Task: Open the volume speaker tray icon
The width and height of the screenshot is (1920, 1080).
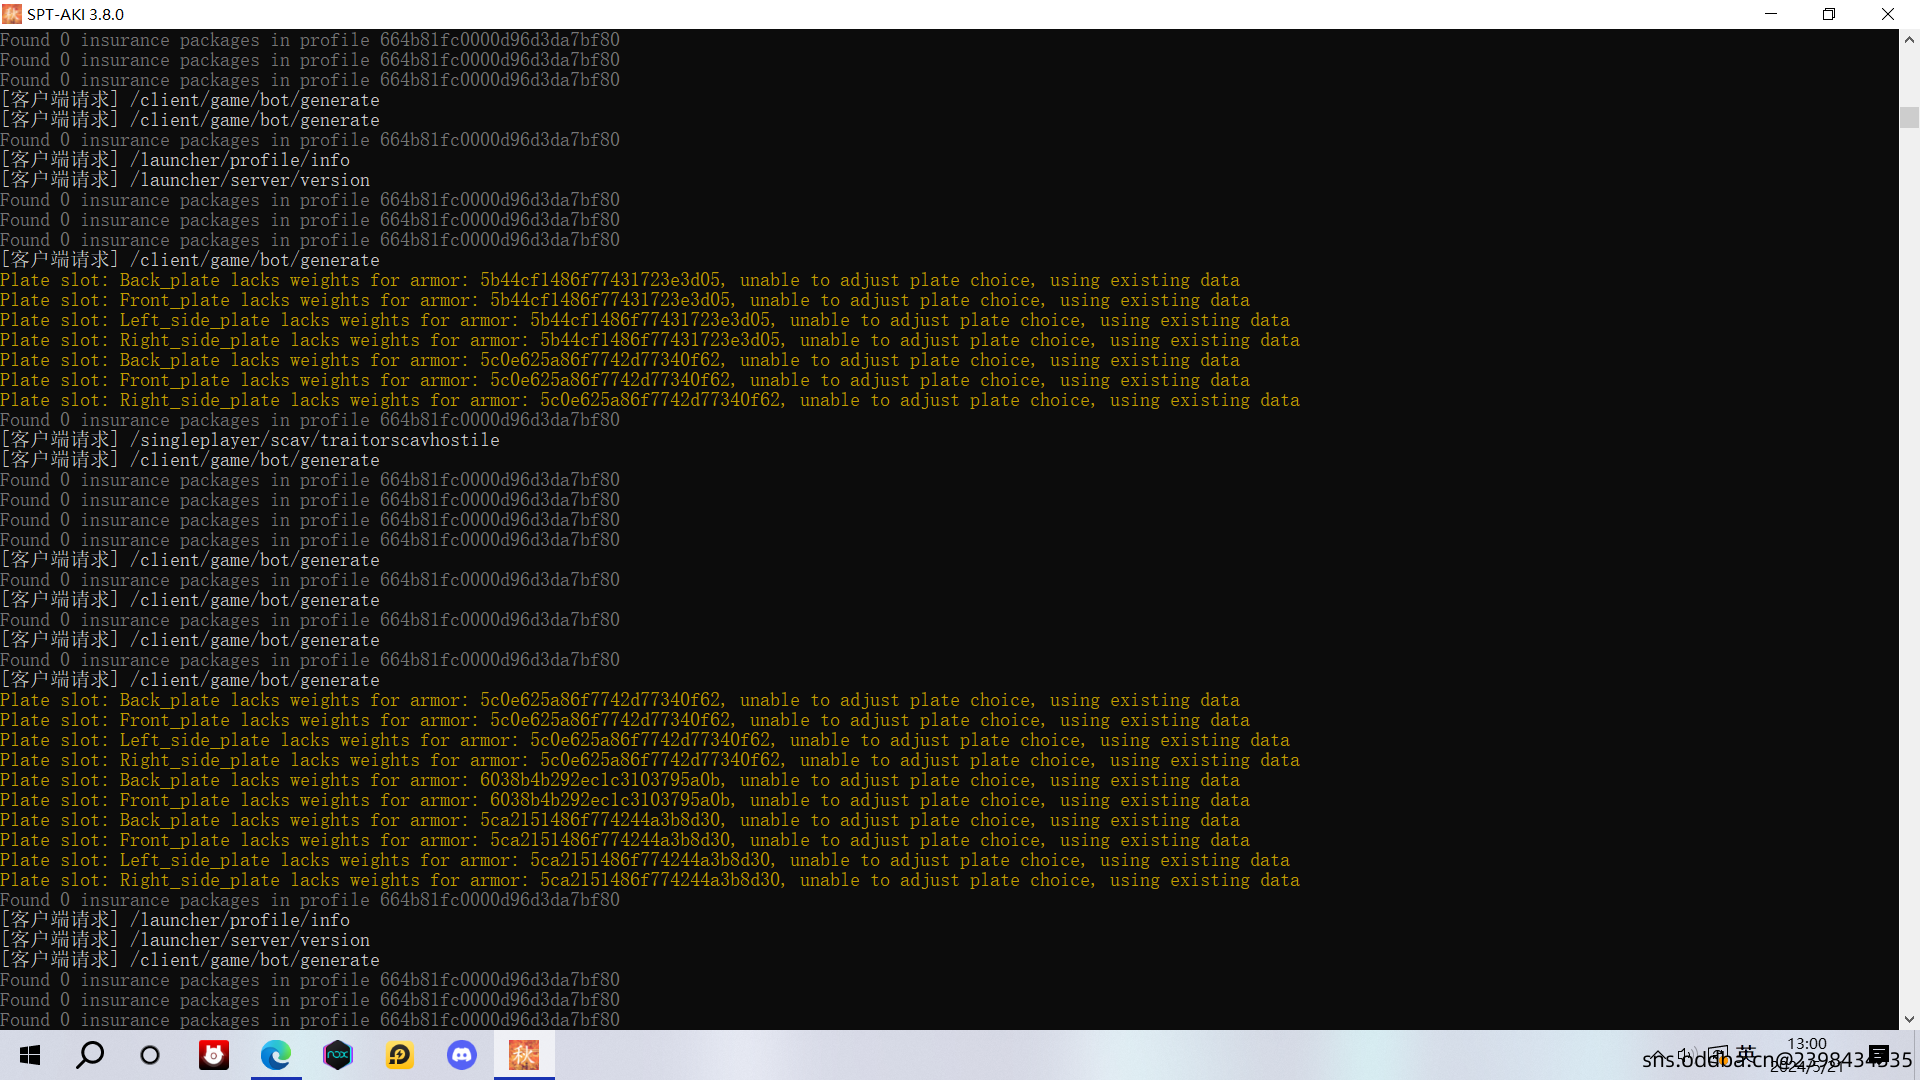Action: (x=1688, y=1054)
